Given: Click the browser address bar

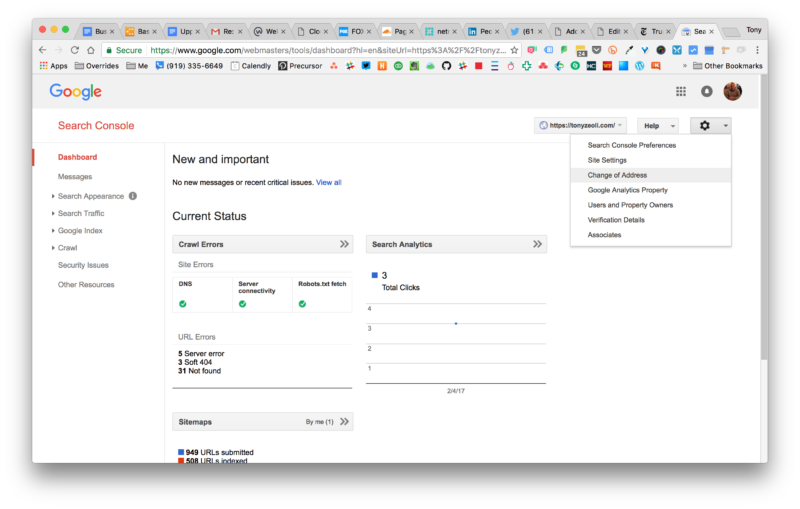Looking at the screenshot, I should pyautogui.click(x=320, y=49).
